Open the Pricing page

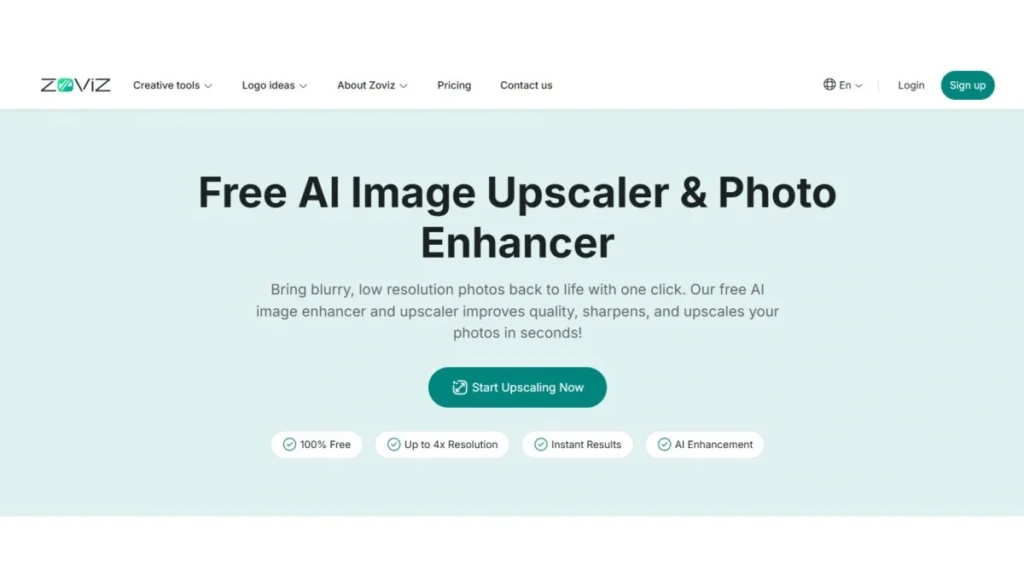pos(454,85)
